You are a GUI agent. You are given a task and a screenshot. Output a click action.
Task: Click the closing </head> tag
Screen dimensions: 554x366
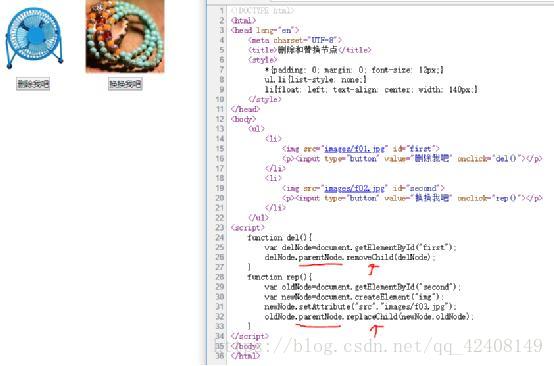pos(245,109)
